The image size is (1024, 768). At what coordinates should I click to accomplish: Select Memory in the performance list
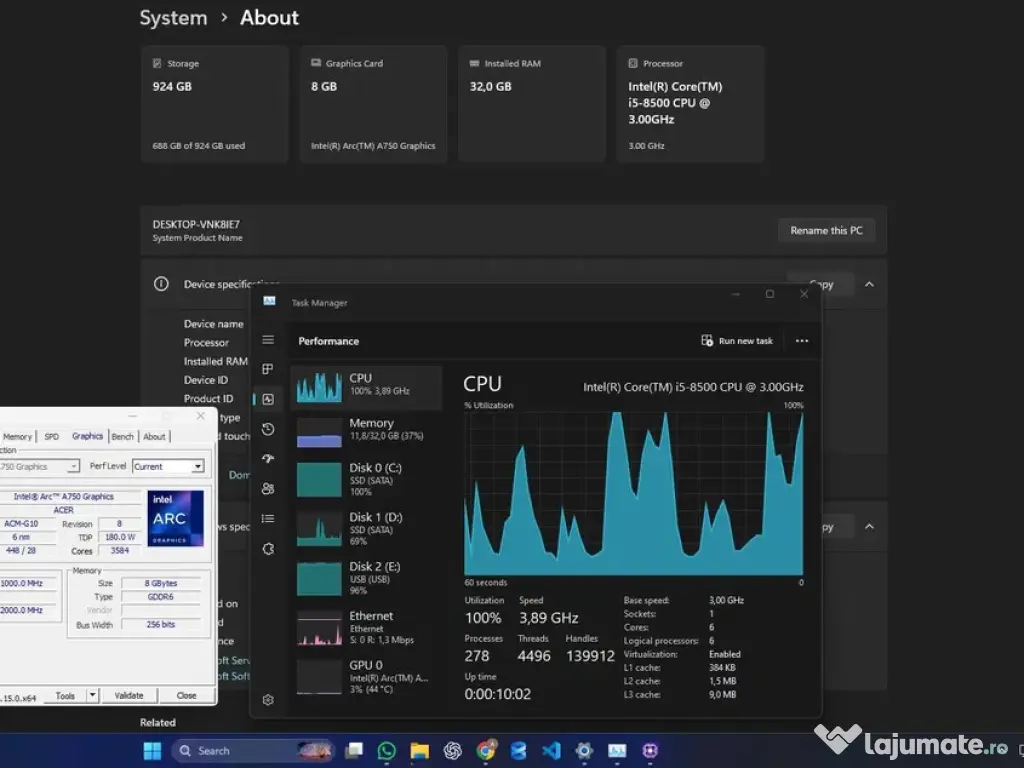point(366,432)
